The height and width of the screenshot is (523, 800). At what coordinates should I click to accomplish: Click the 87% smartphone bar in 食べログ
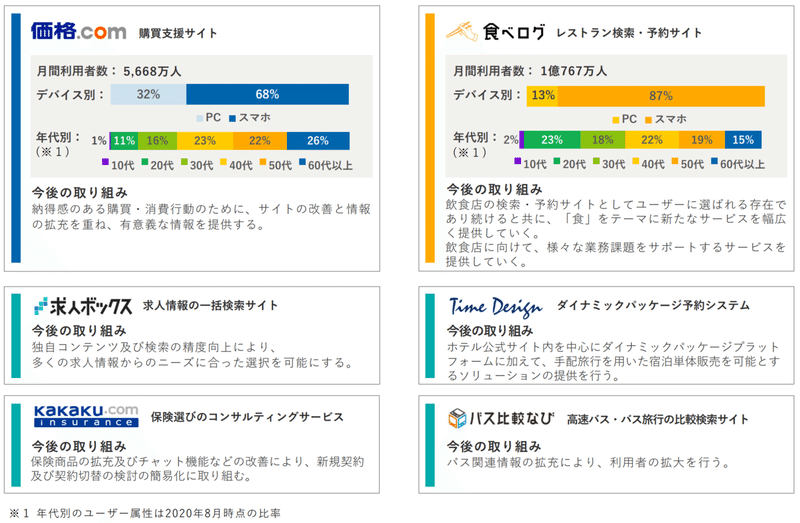click(x=660, y=95)
